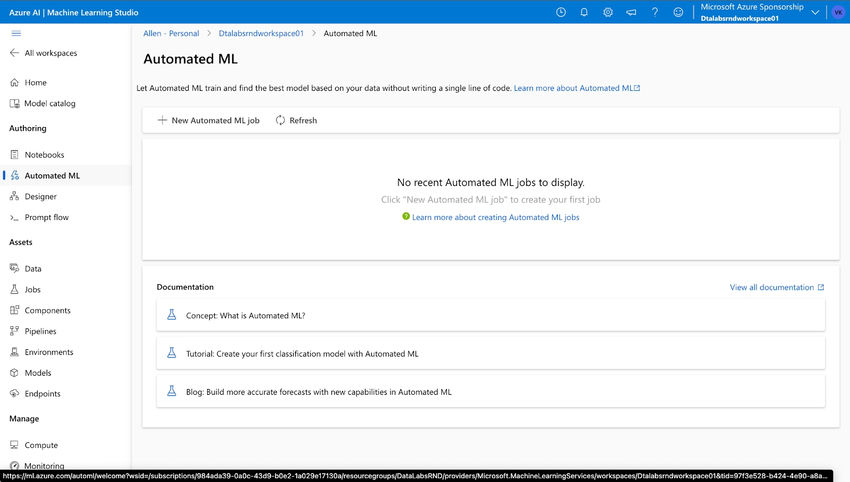Click the green help icon near learn more

coord(405,216)
